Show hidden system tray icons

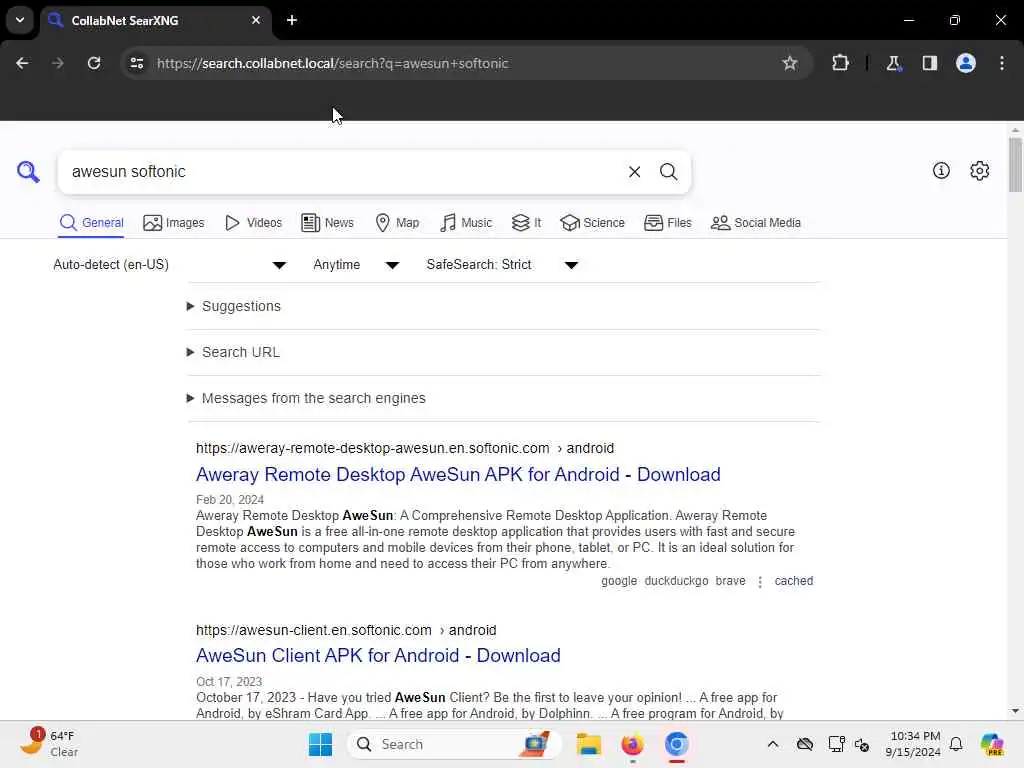tap(773, 744)
